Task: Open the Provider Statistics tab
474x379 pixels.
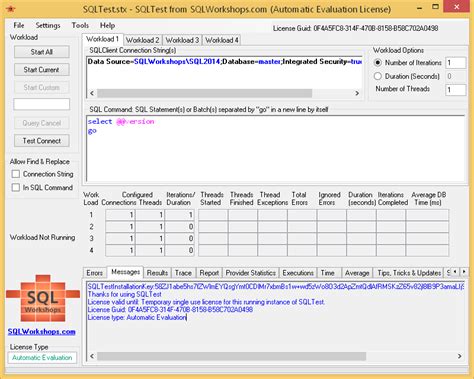Action: (251, 273)
